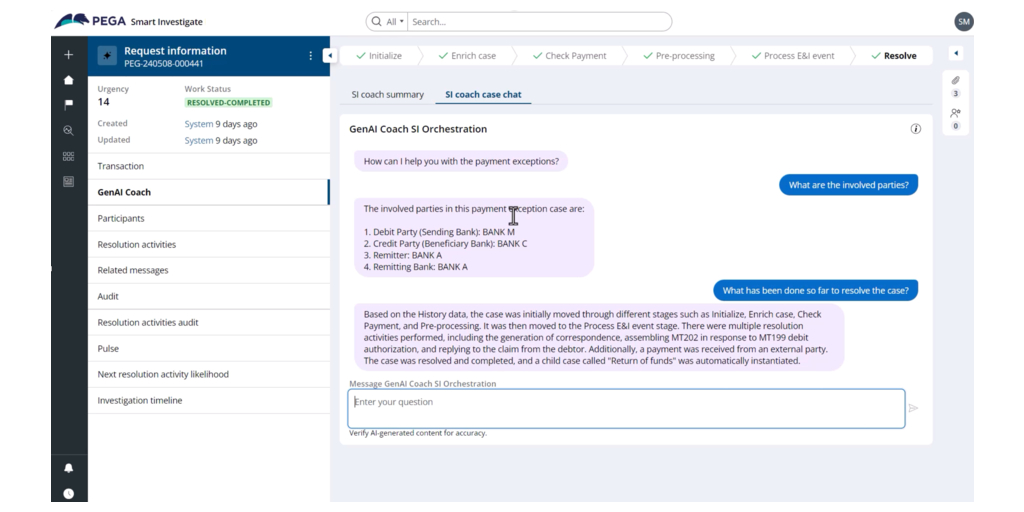Open the Home icon in sidebar
Screen dimensions: 1024x512
click(x=69, y=80)
